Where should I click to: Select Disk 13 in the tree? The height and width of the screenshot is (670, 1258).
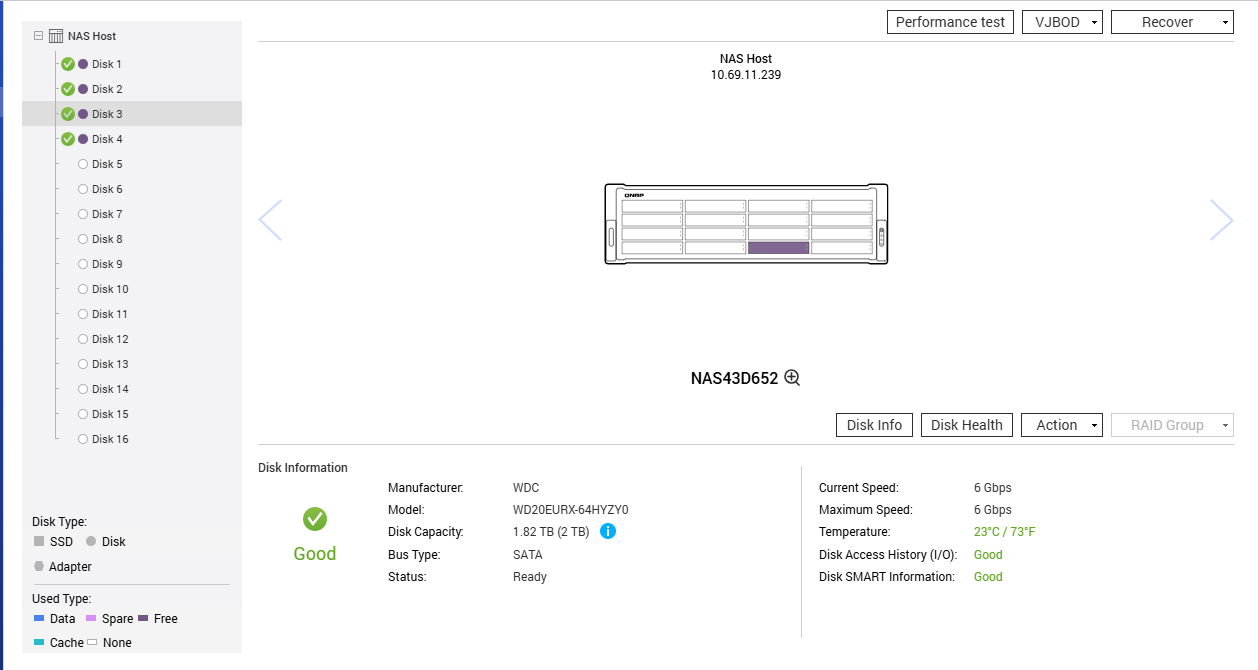pos(110,364)
